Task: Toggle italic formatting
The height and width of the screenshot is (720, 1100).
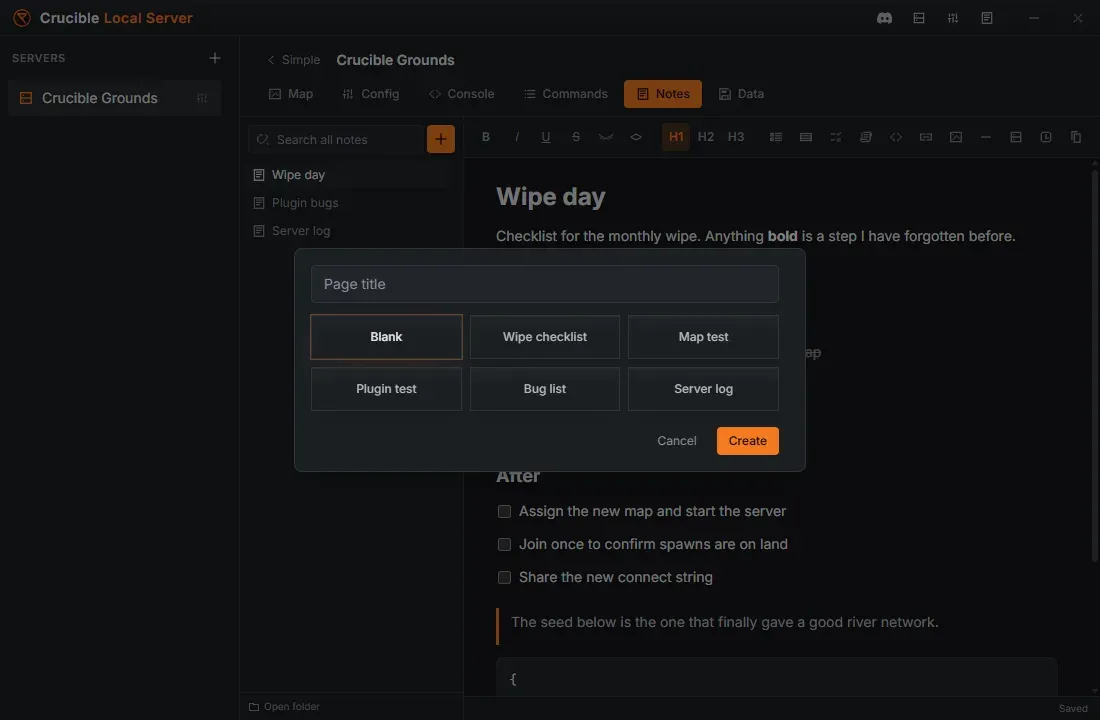Action: click(516, 137)
